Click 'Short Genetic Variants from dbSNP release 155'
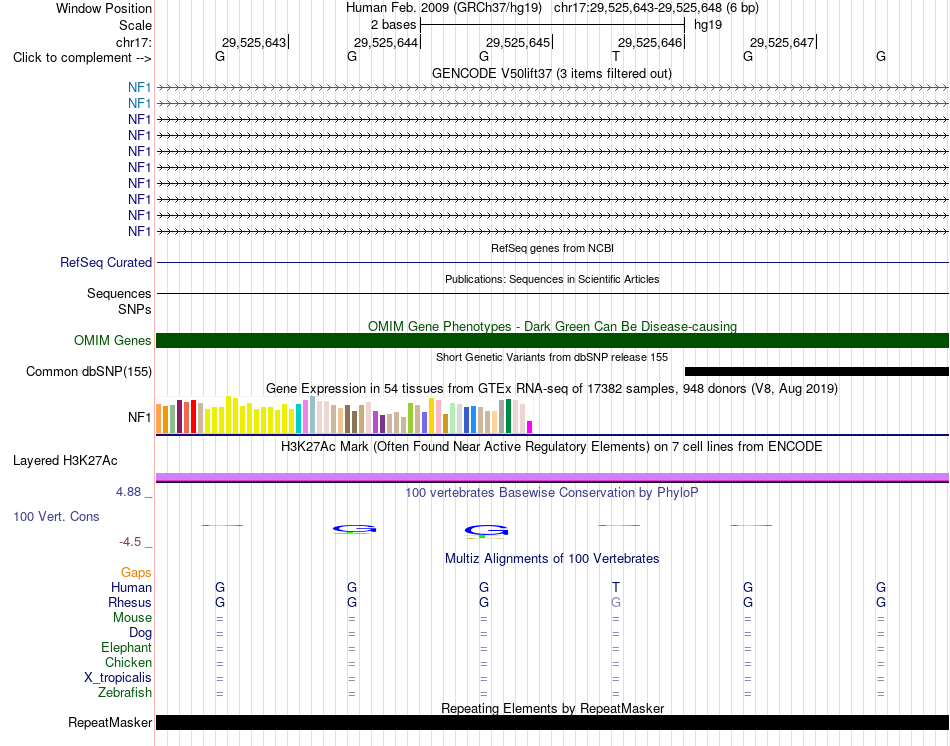 (x=552, y=357)
